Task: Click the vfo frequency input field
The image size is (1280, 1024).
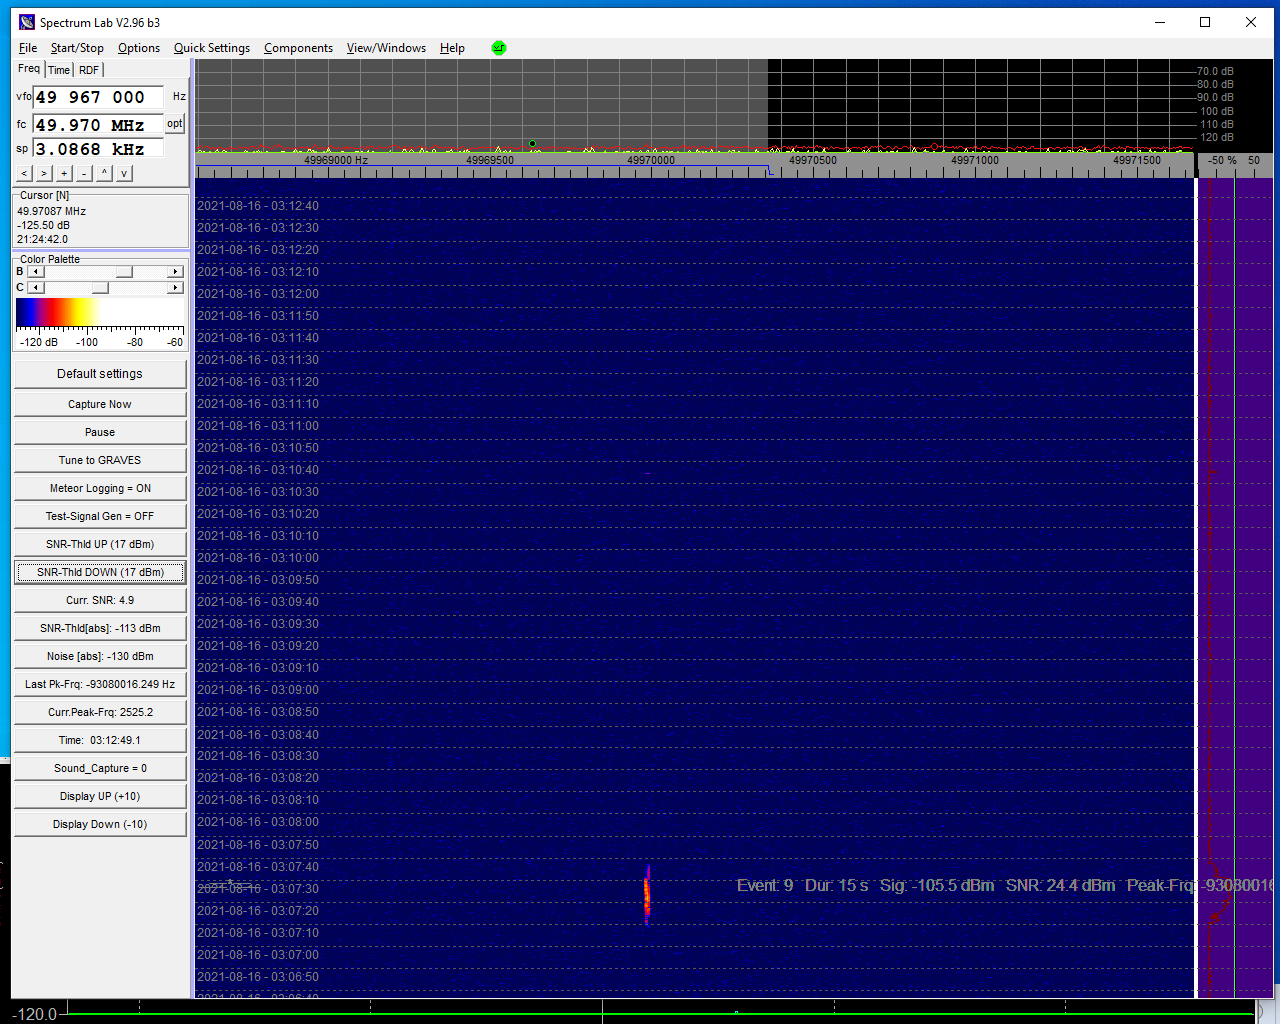Action: (98, 97)
